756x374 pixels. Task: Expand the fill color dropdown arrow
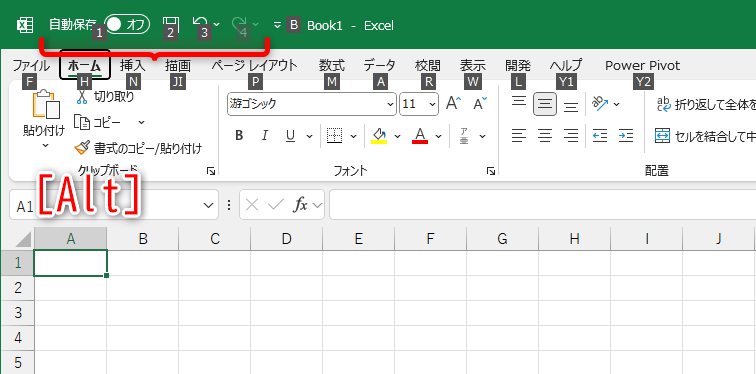point(397,136)
